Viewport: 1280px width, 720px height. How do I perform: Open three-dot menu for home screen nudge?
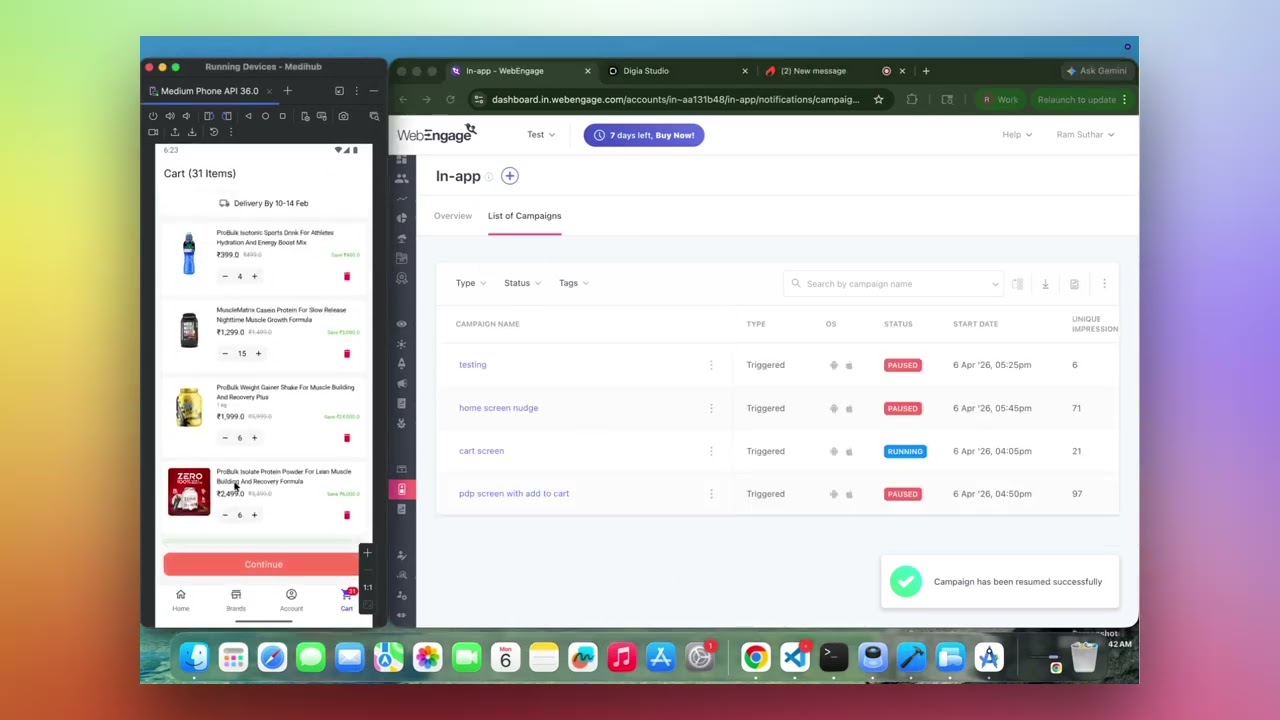(x=711, y=408)
